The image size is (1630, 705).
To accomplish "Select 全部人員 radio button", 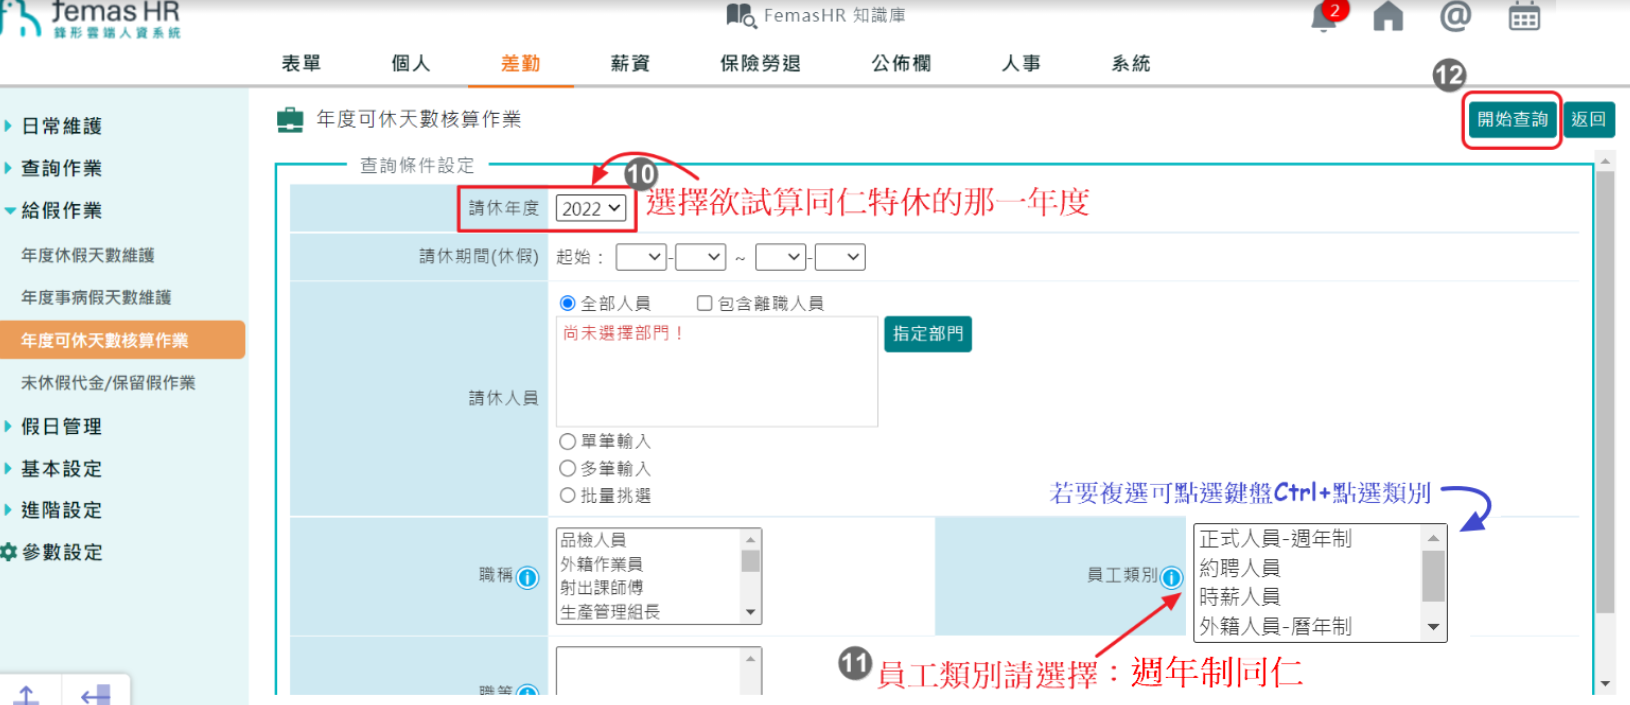I will tap(568, 303).
